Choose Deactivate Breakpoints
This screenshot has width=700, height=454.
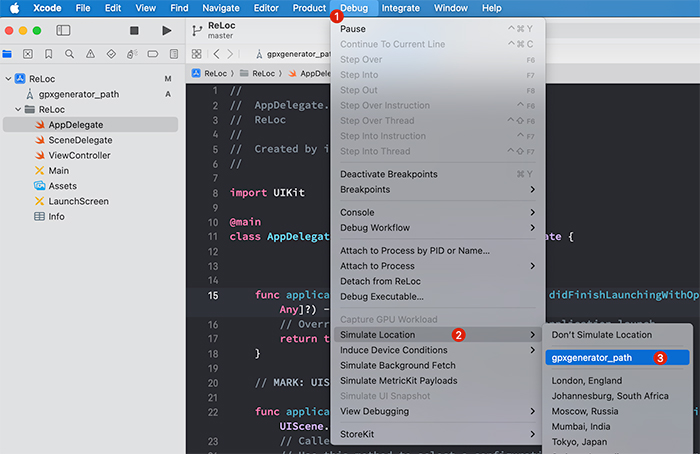[438, 174]
